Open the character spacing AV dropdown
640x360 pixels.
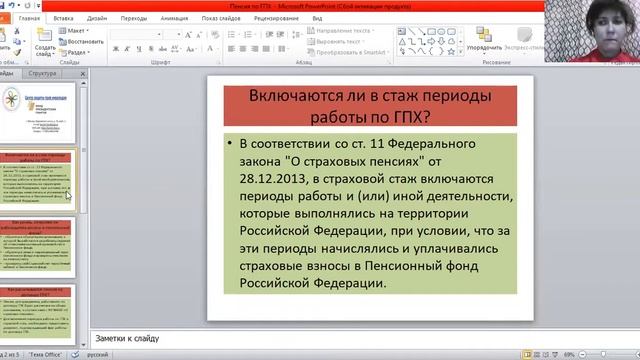[176, 49]
